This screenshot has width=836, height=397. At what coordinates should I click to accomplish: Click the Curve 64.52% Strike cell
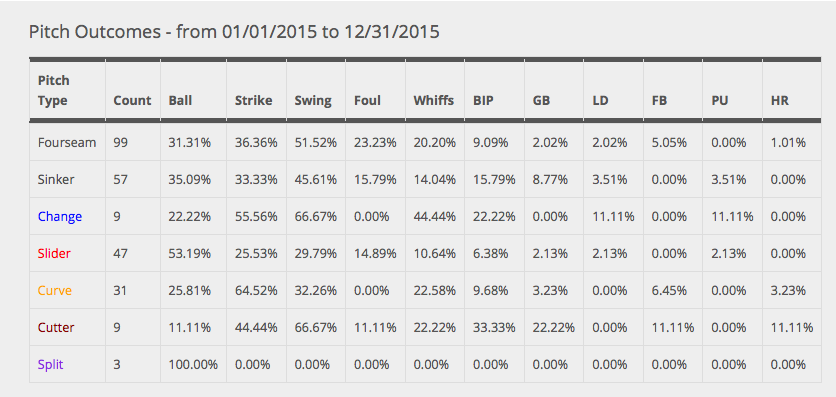256,291
